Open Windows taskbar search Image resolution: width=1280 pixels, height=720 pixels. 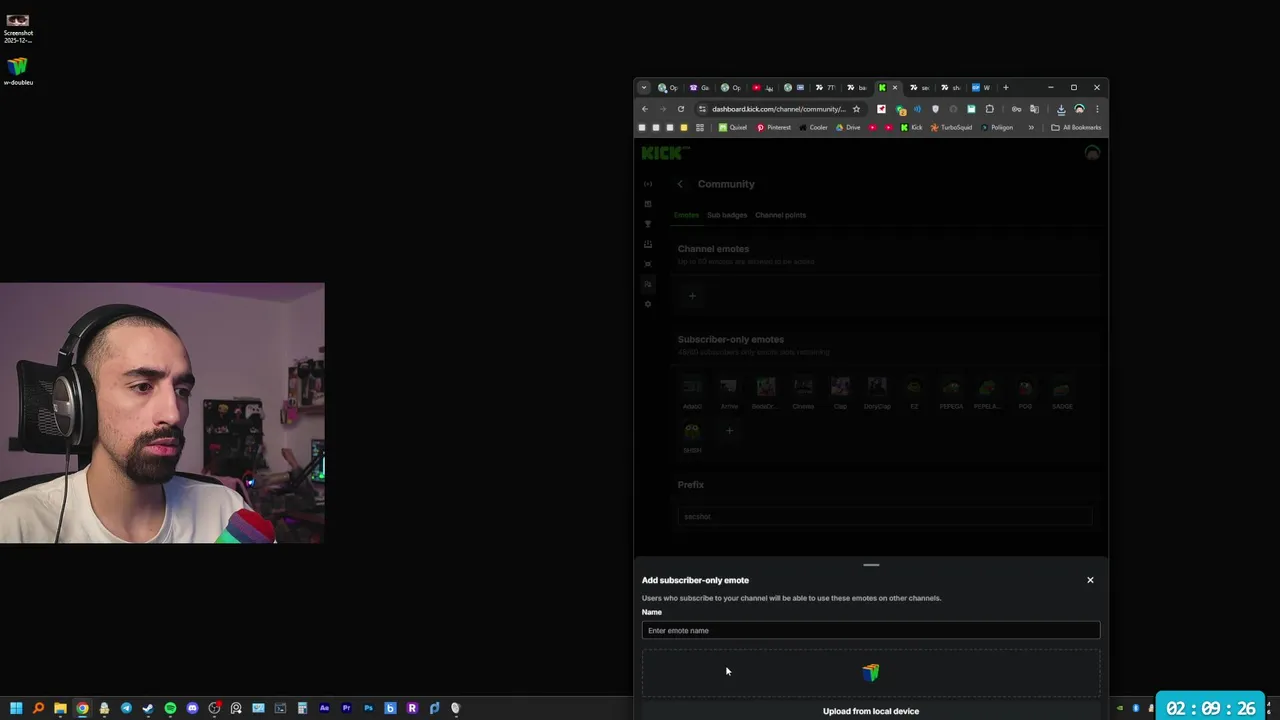point(38,708)
